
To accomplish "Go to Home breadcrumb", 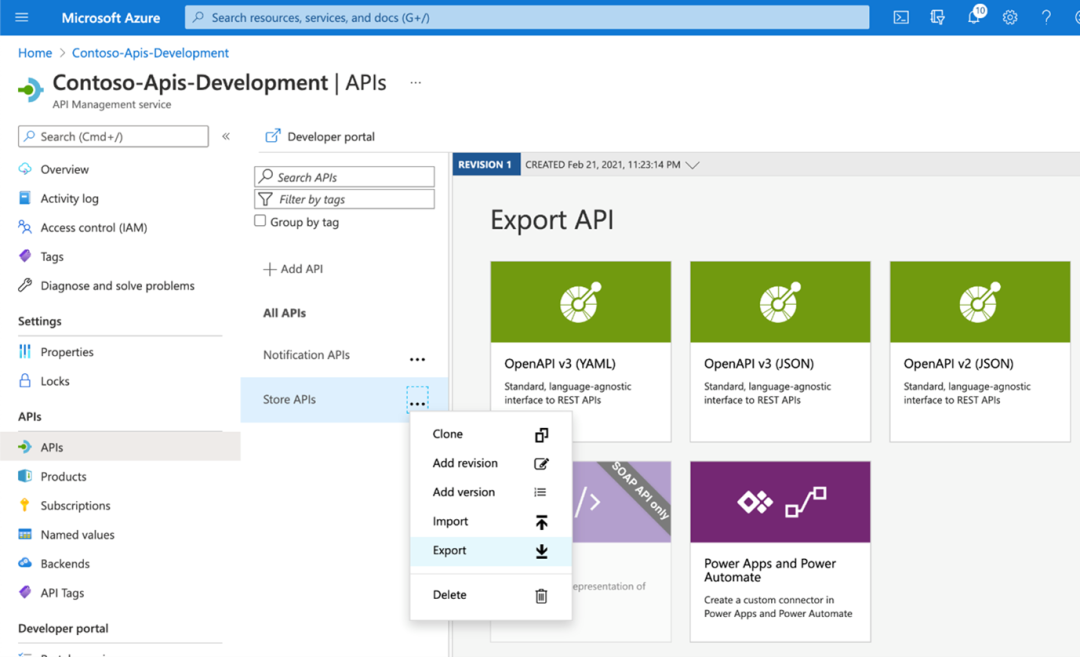I will click(35, 53).
